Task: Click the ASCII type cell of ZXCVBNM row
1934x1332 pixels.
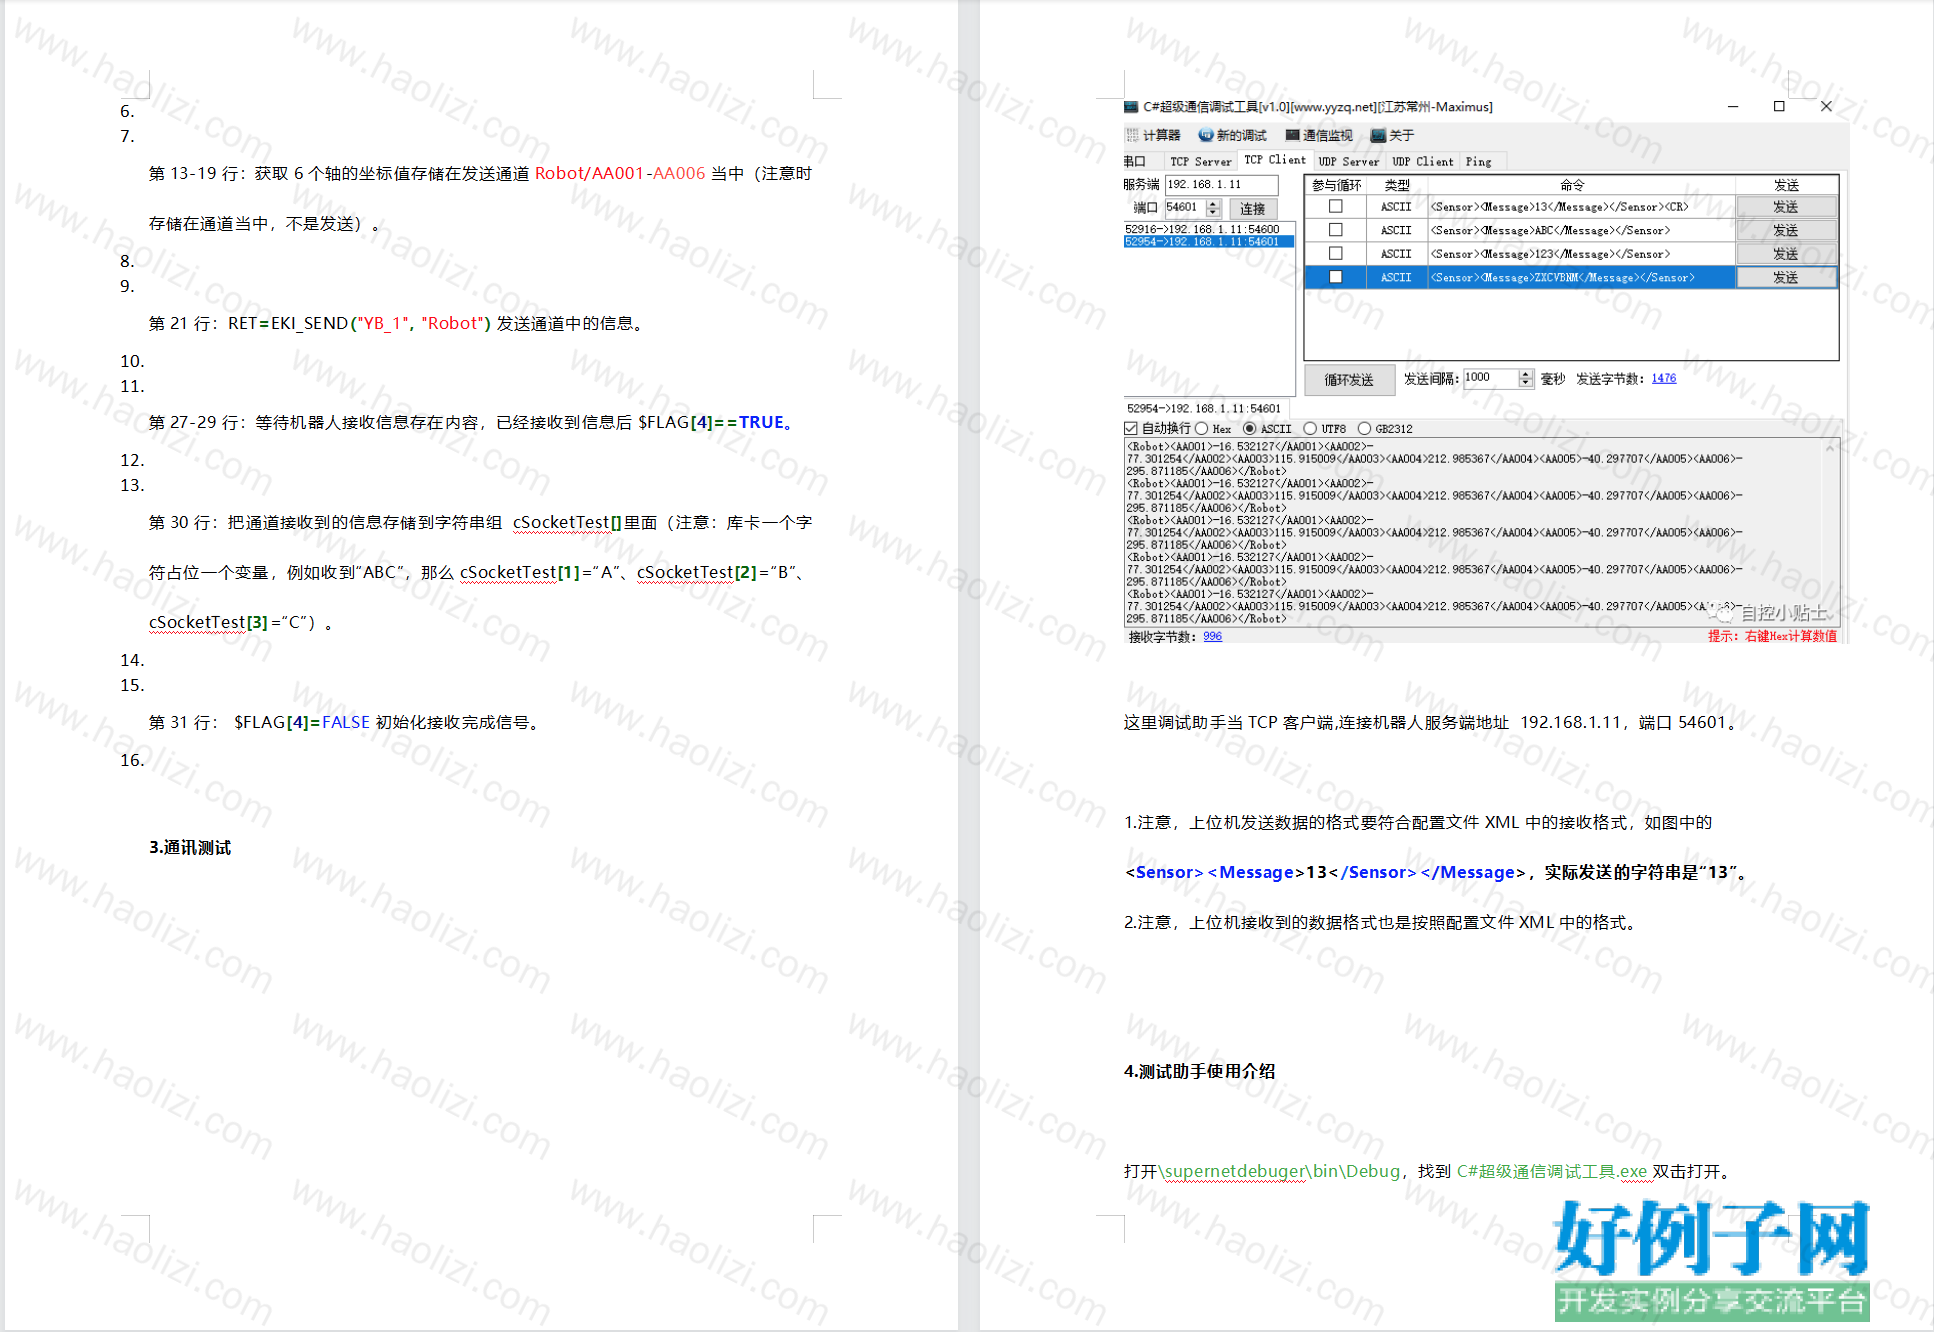Action: (1396, 277)
